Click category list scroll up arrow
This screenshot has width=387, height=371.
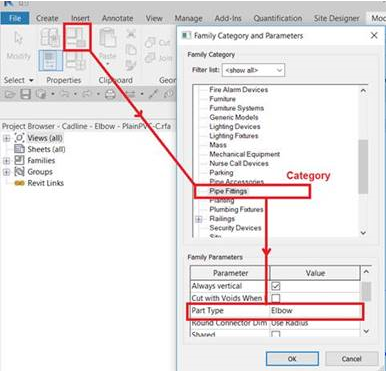(x=363, y=90)
